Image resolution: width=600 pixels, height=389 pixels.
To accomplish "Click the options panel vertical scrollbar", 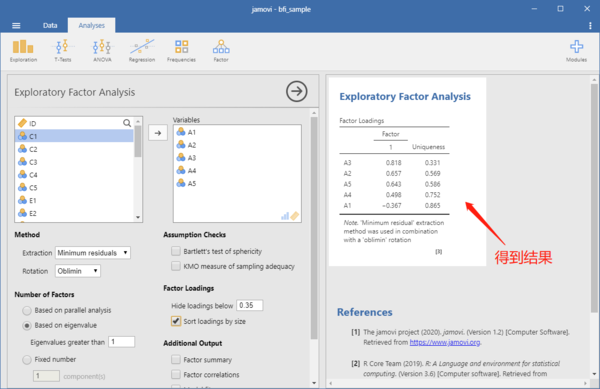I will [314, 228].
